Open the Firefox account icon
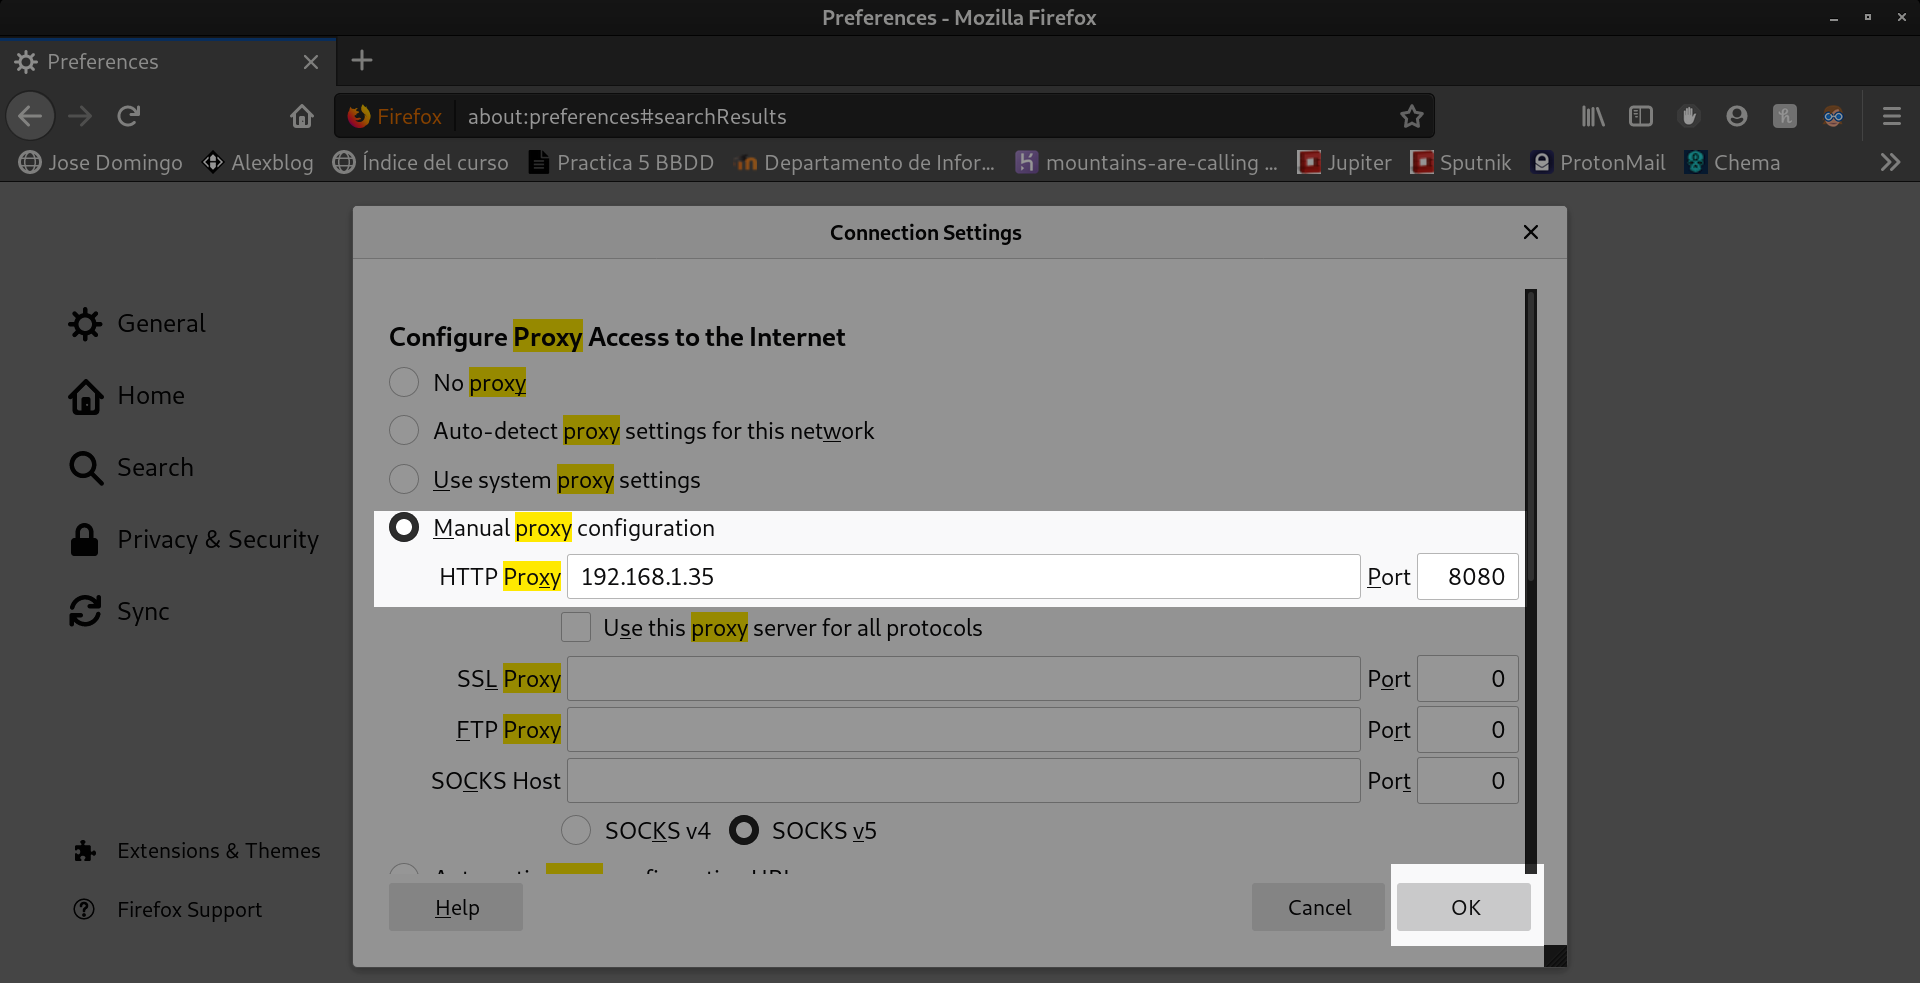The image size is (1920, 983). (1736, 117)
